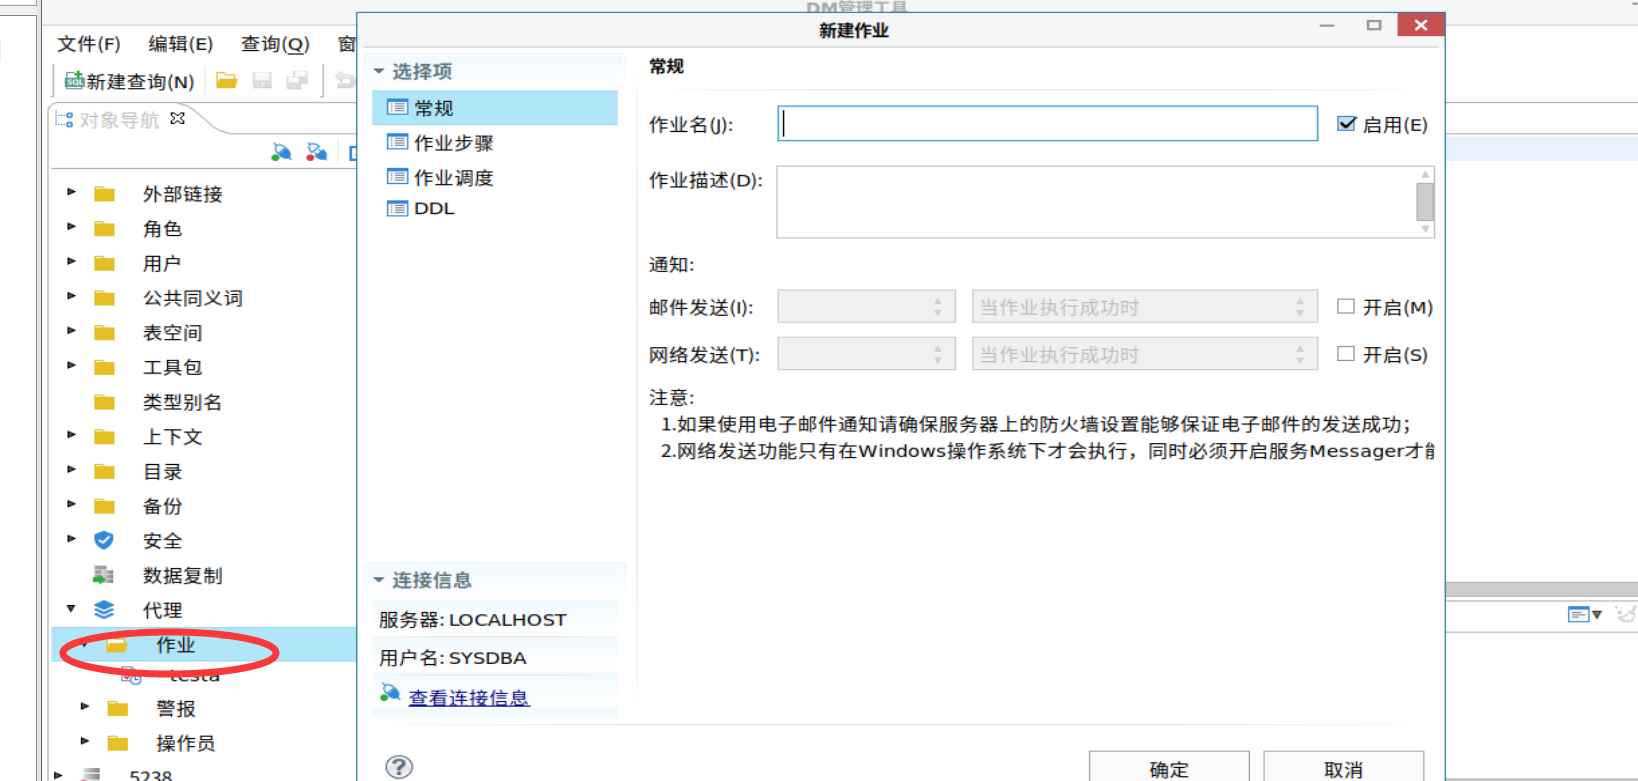Collapse the 选择项 section

pyautogui.click(x=379, y=71)
